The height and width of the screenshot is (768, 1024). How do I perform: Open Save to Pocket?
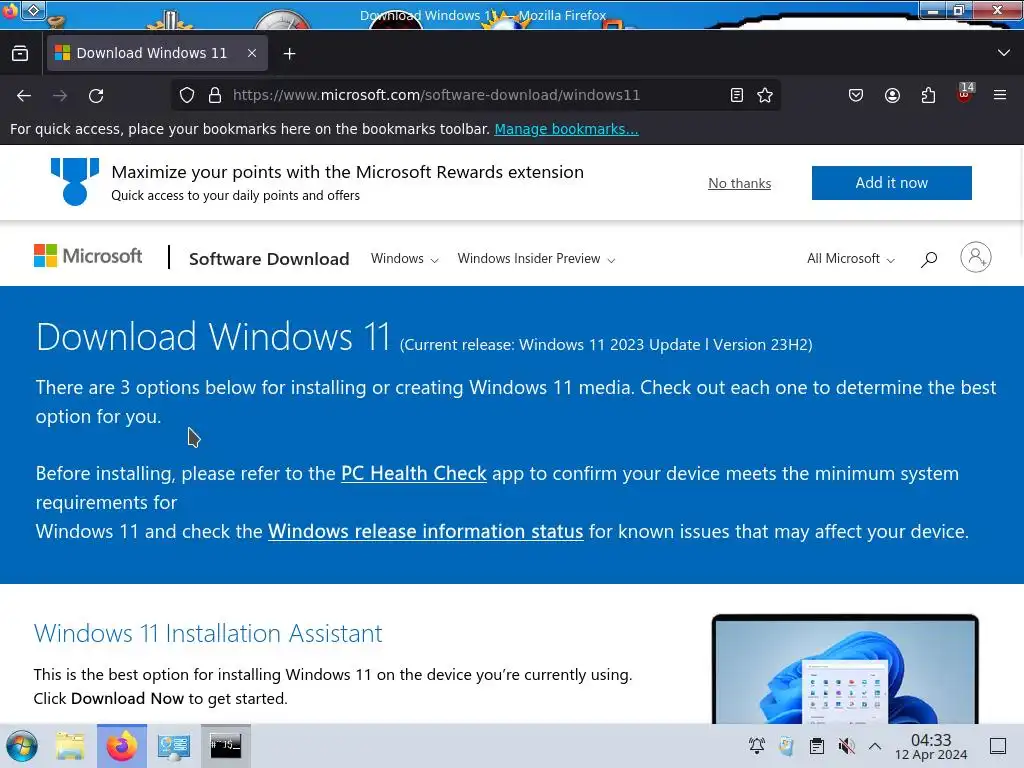click(x=856, y=96)
